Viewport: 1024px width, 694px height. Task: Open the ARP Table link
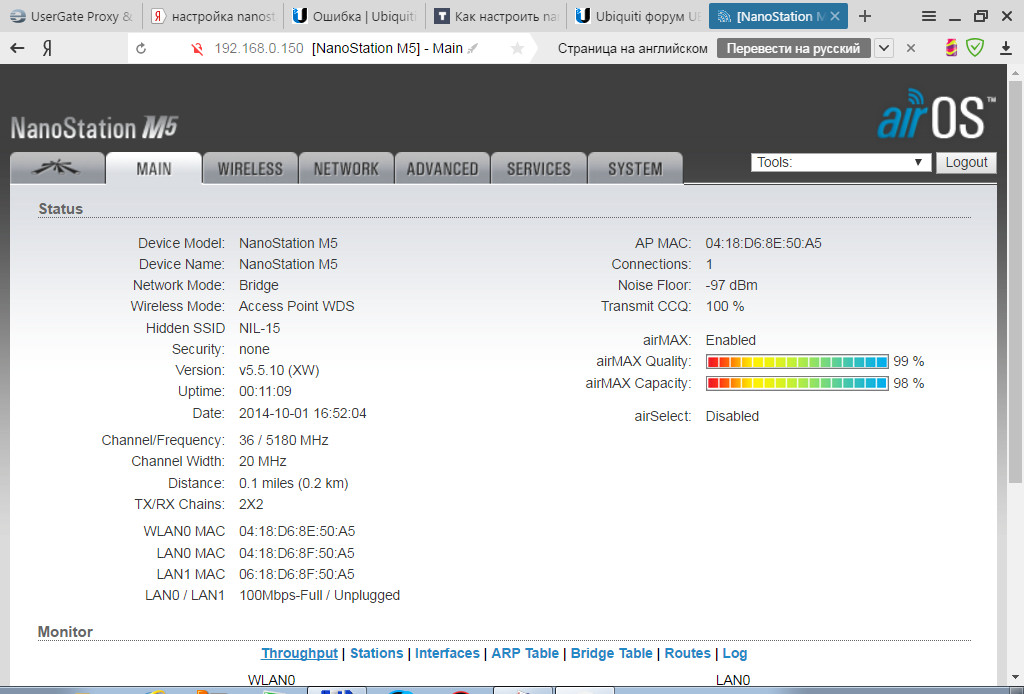tap(525, 654)
